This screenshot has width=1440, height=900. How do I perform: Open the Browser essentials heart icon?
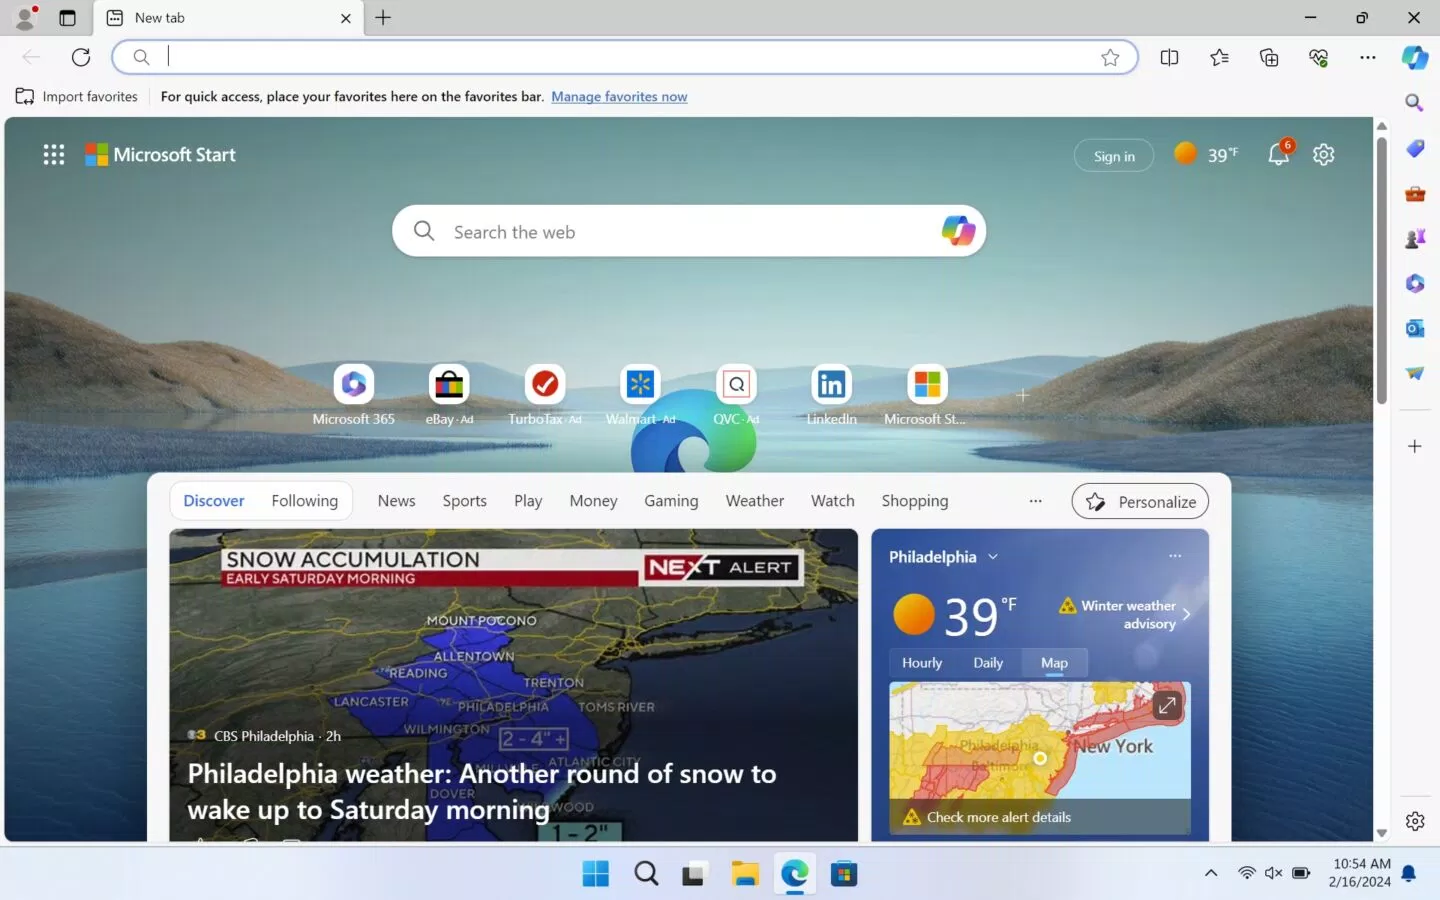1318,57
